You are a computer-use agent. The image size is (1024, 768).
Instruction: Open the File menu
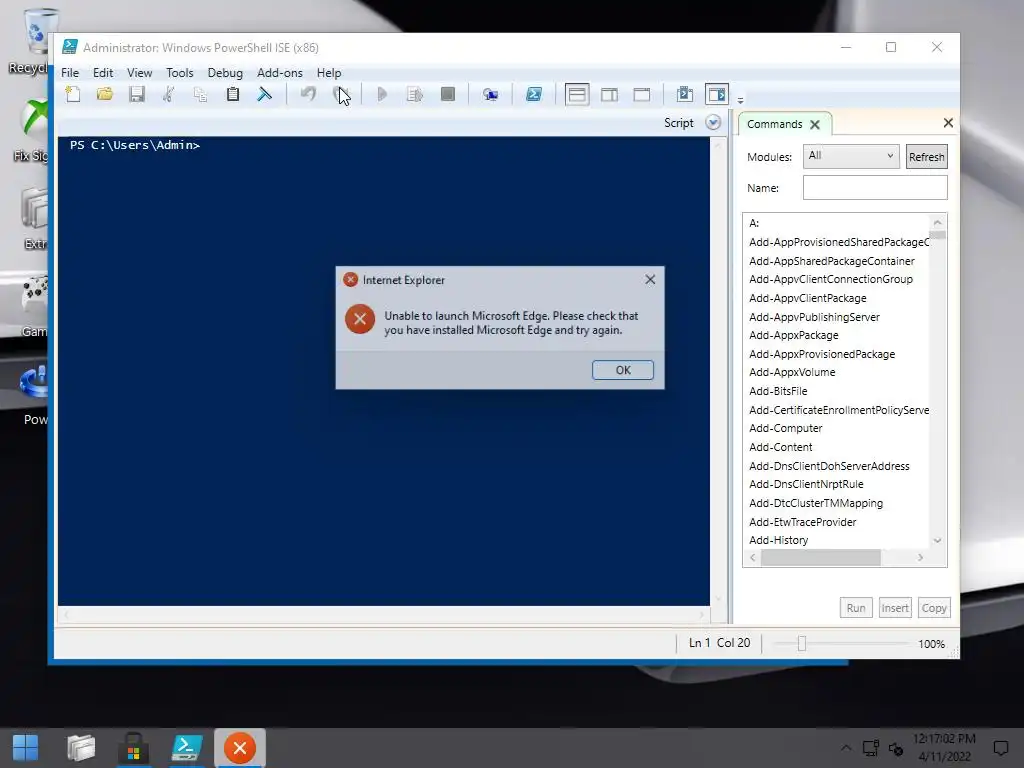[70, 72]
